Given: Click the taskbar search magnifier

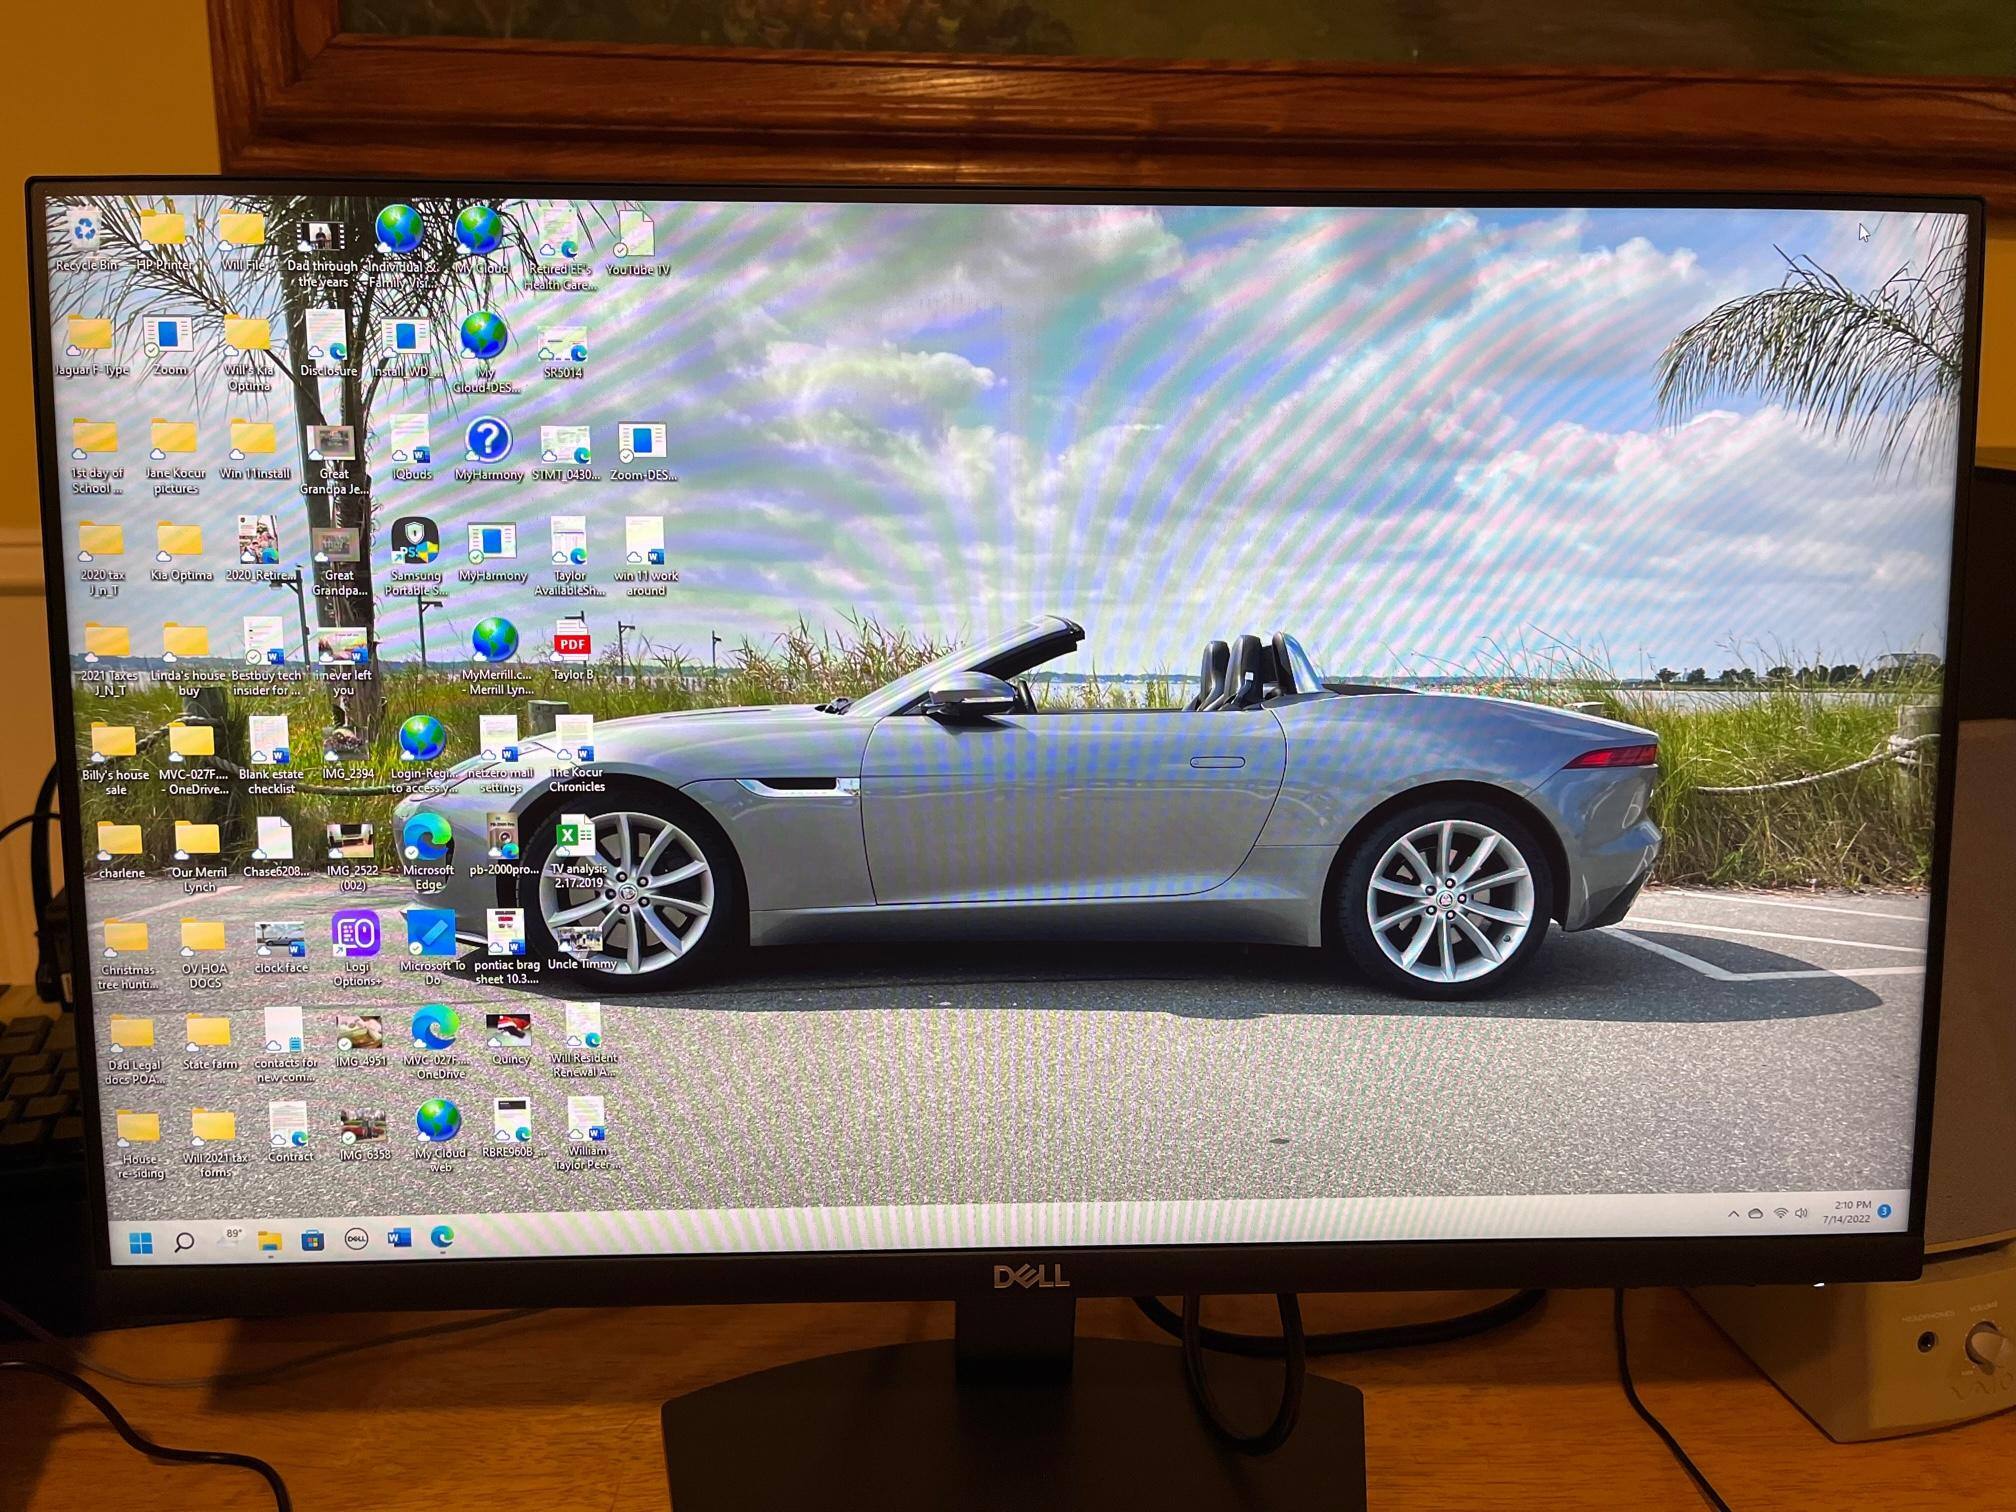Looking at the screenshot, I should 184,1242.
